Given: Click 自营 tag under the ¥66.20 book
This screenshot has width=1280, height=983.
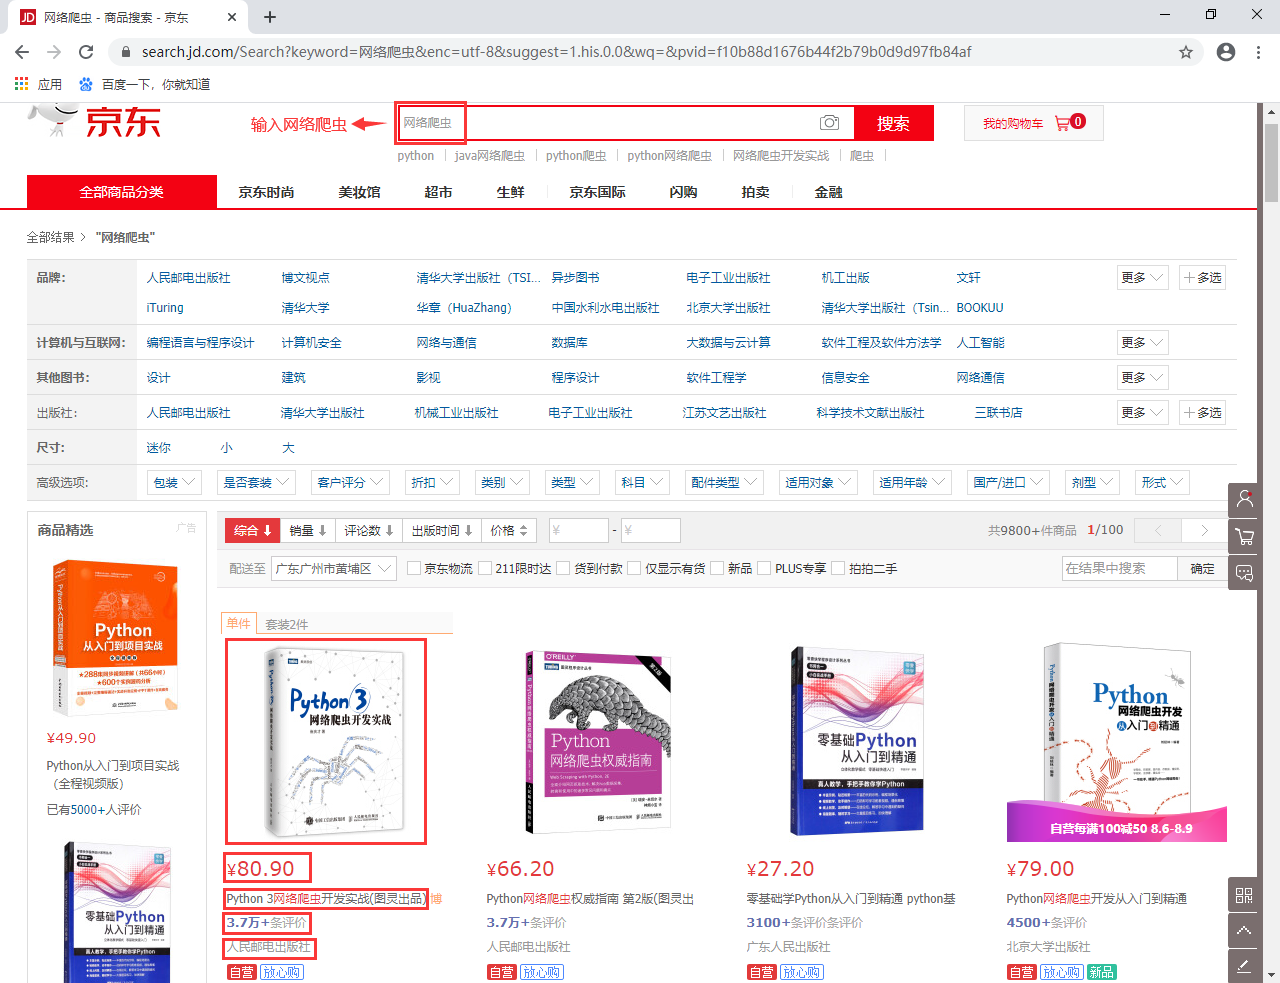Looking at the screenshot, I should 501,972.
